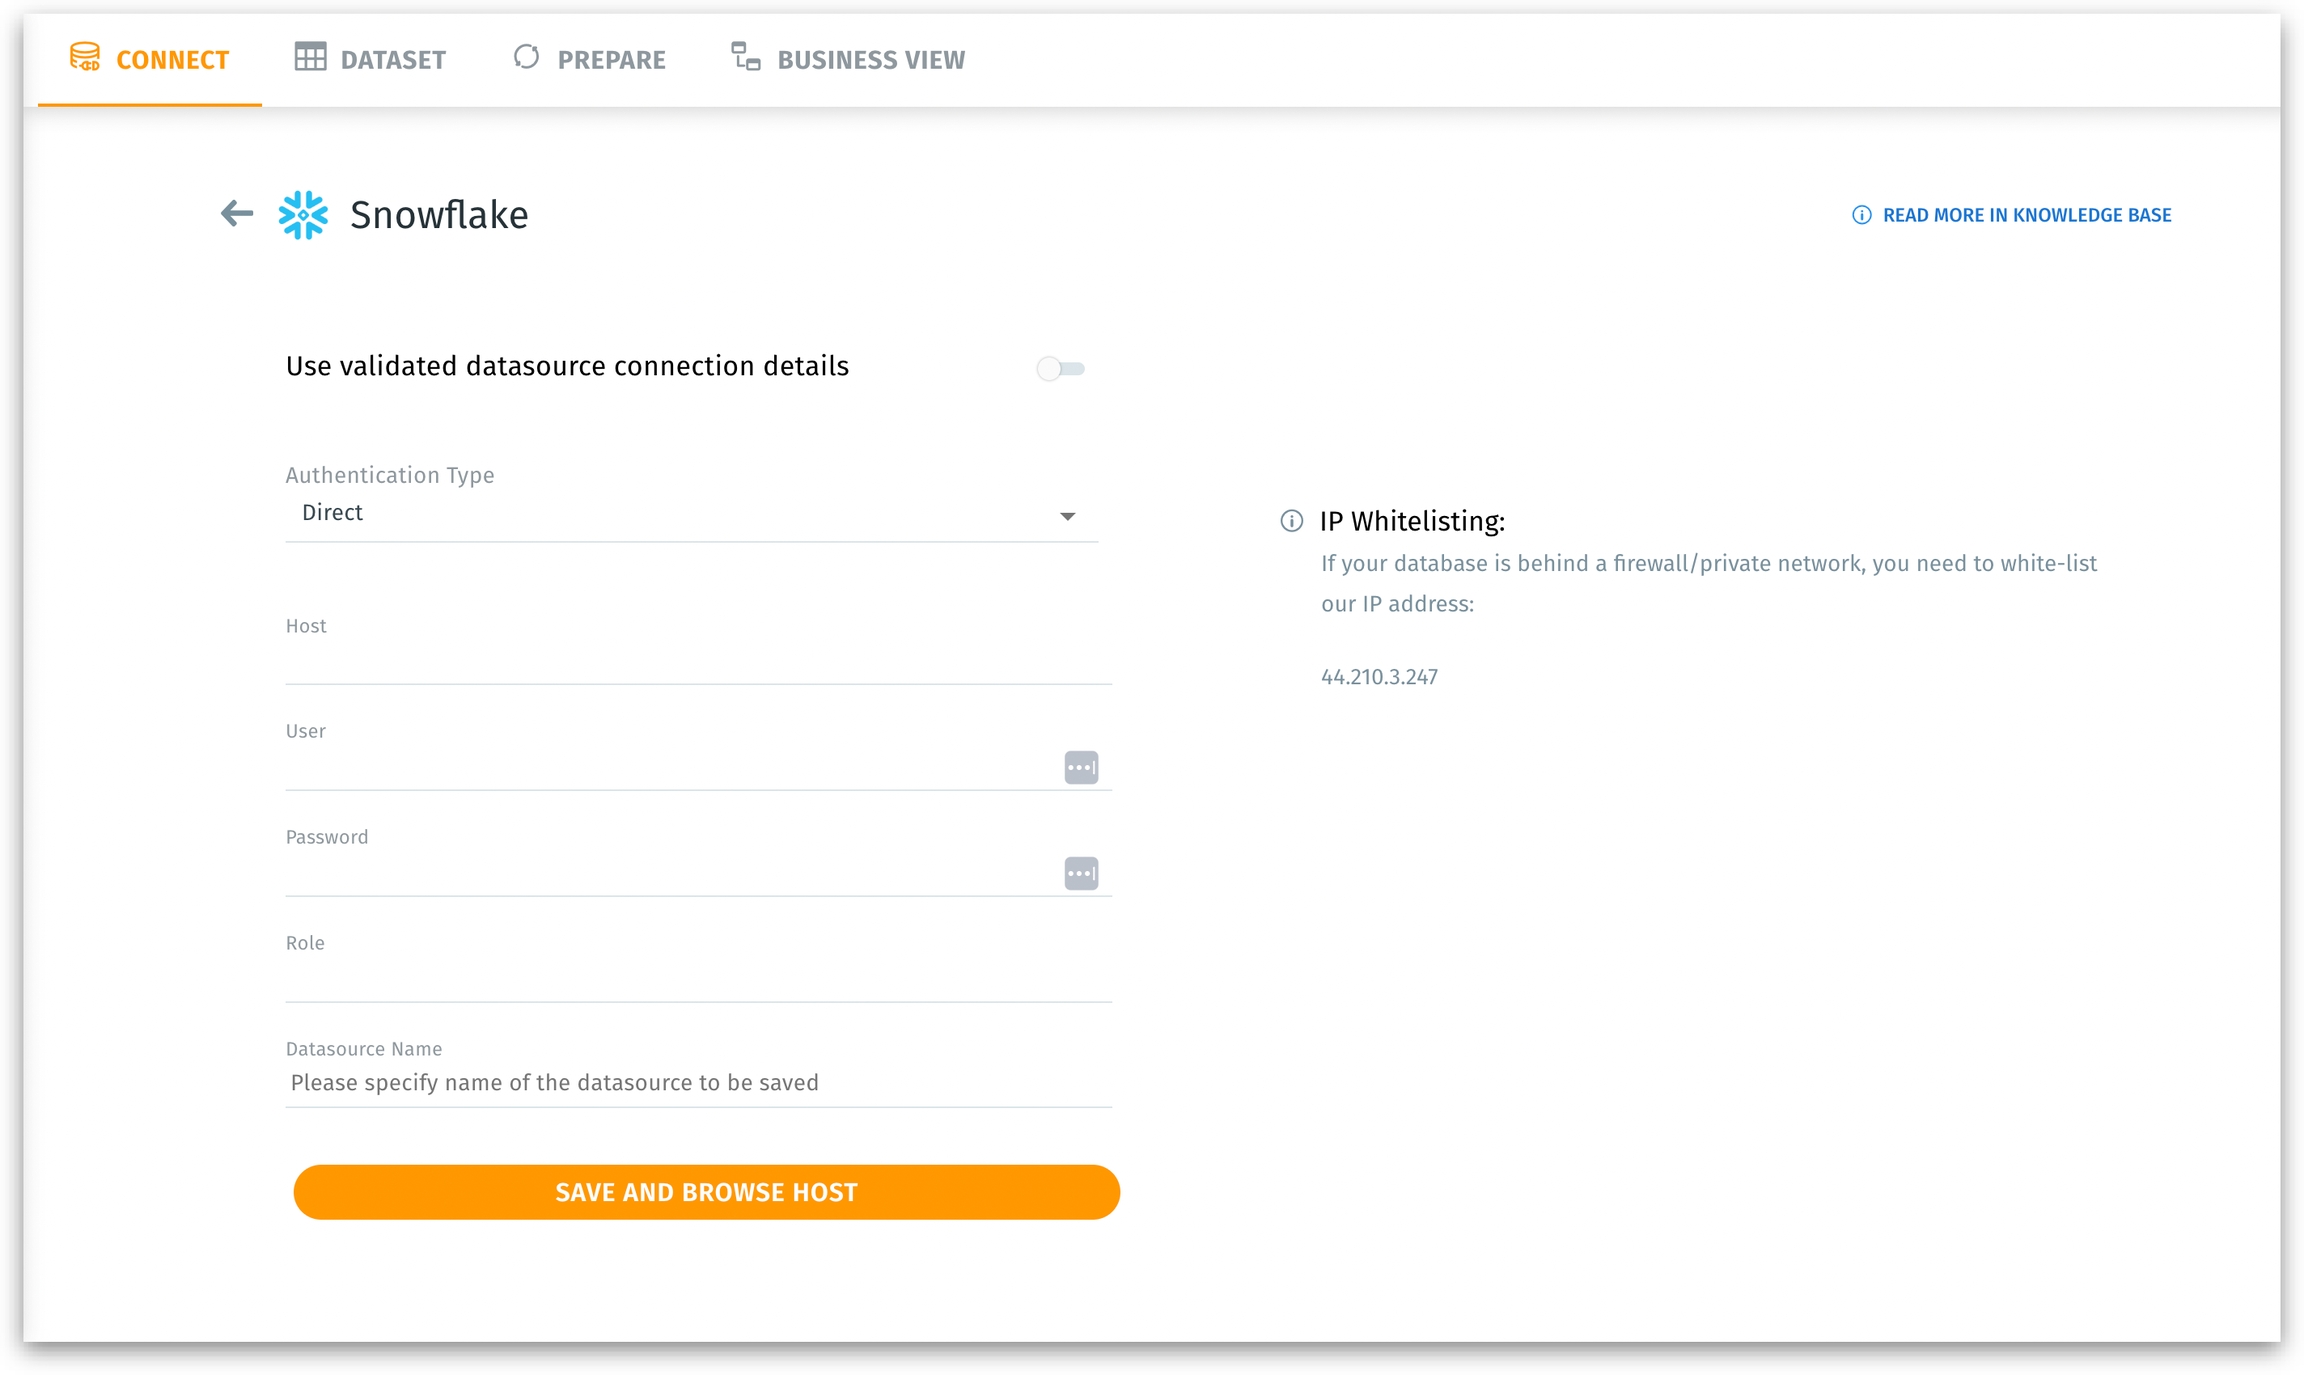The height and width of the screenshot is (1375, 2304).
Task: Open Read More in Knowledge Base link
Action: pos(2026,215)
